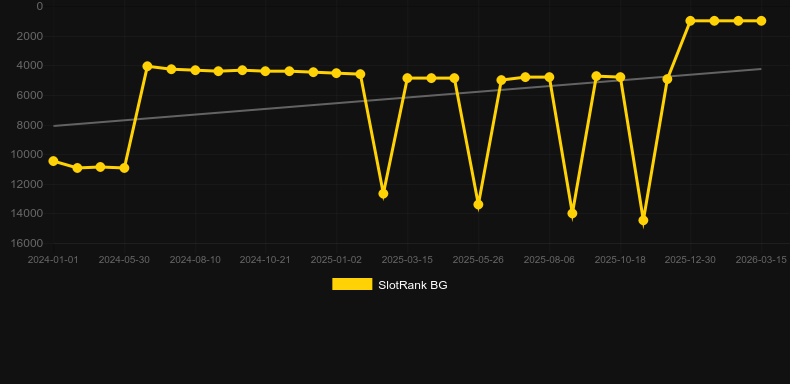Toggle the SlotRank BG legend series

tap(389, 285)
